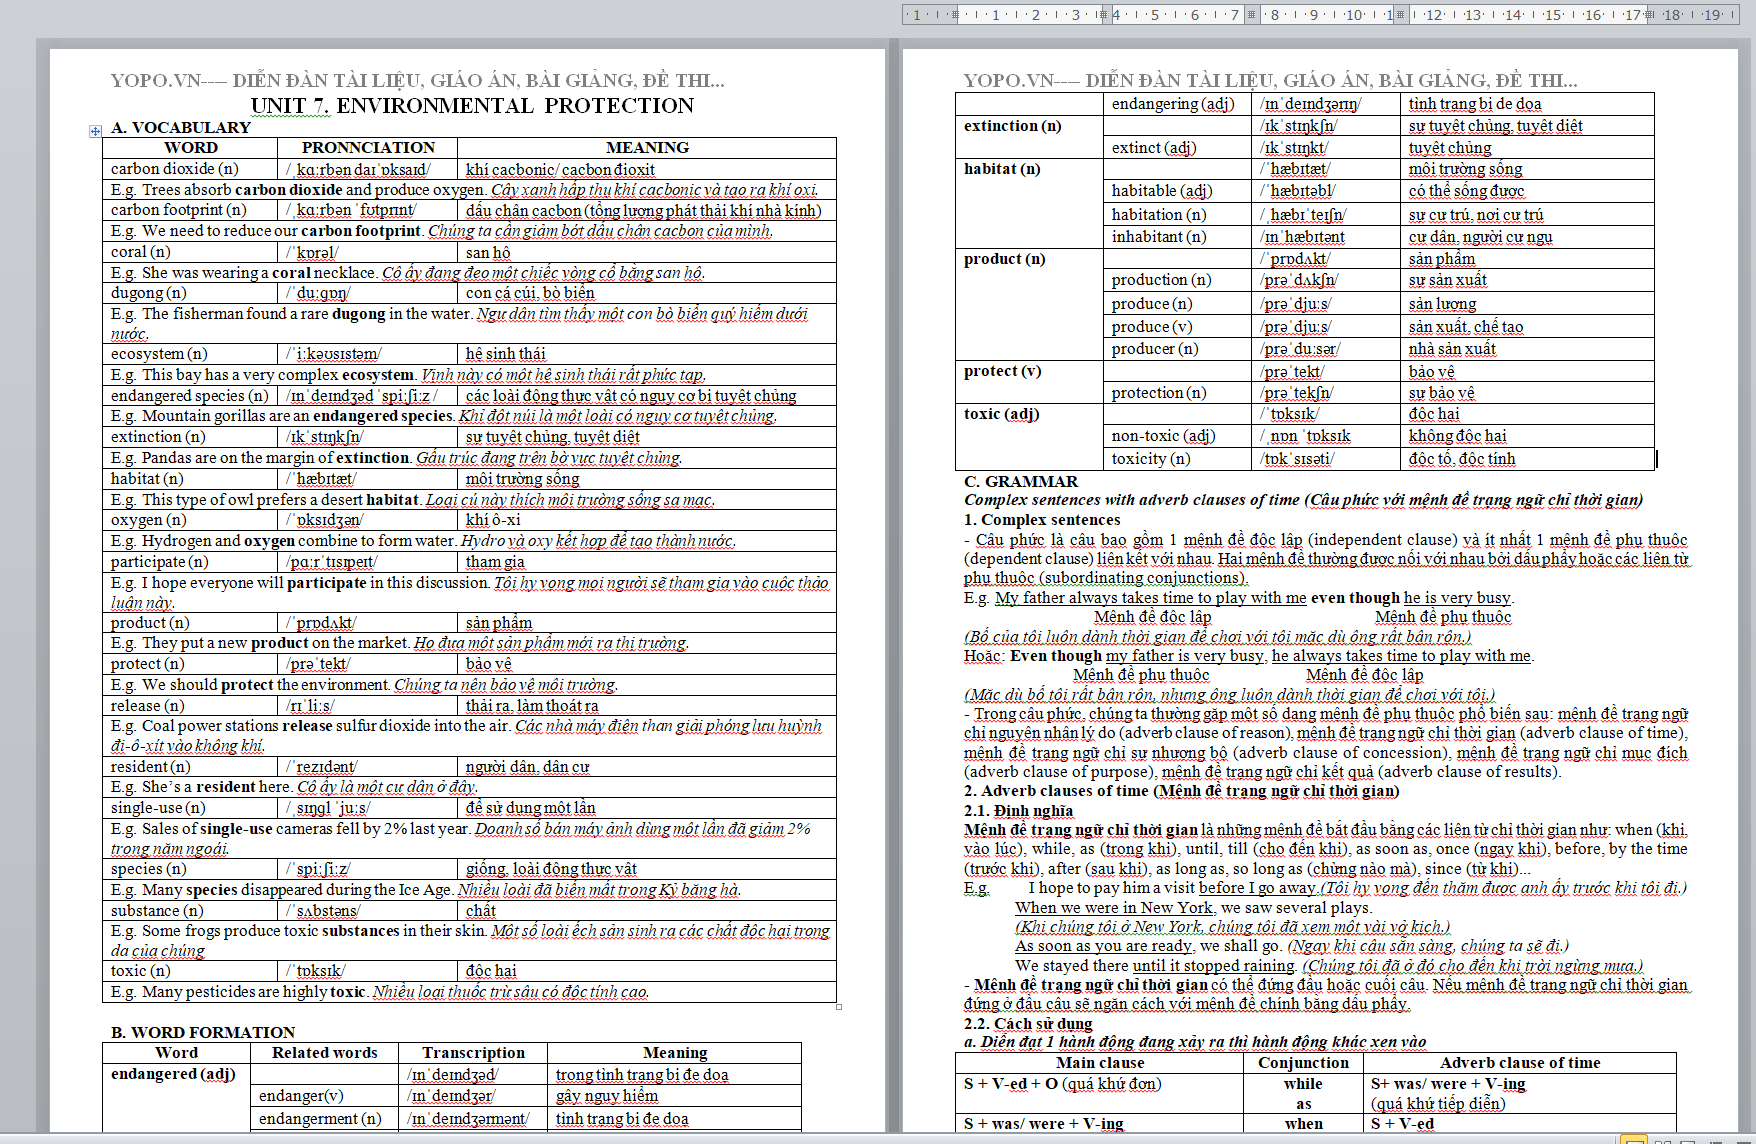1756x1144 pixels.
Task: Click the cell participate (n)
Action: (x=190, y=562)
